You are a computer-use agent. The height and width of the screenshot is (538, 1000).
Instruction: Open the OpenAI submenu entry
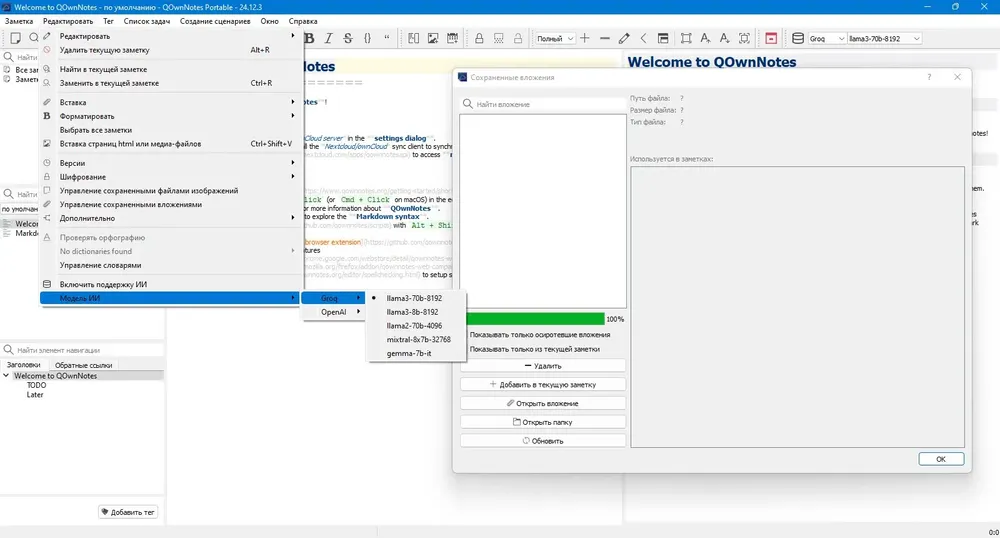click(334, 312)
